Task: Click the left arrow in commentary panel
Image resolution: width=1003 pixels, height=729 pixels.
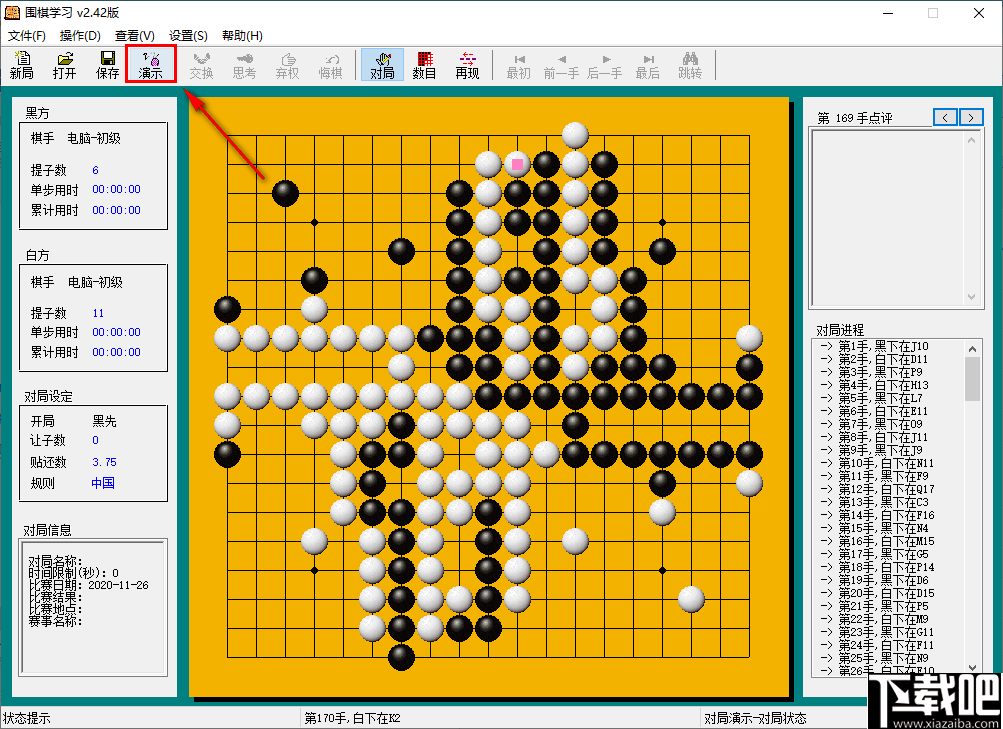Action: click(x=944, y=117)
